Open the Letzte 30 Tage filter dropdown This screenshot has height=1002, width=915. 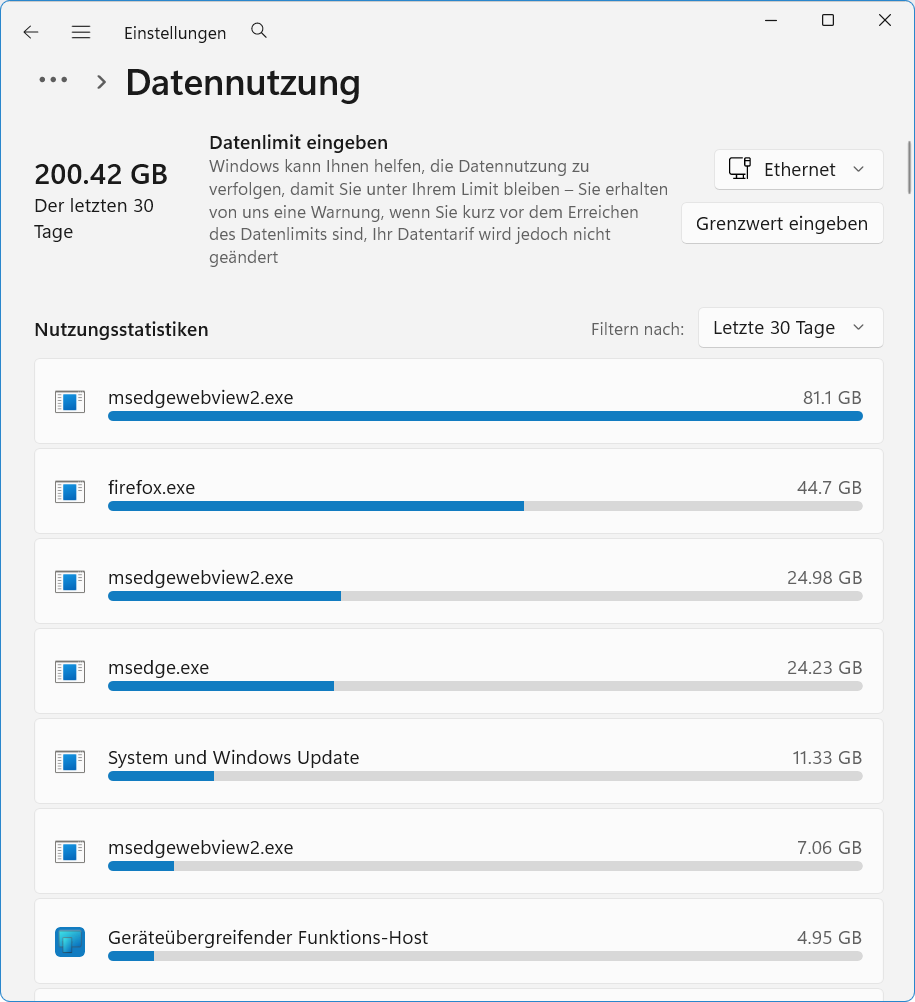coord(790,328)
